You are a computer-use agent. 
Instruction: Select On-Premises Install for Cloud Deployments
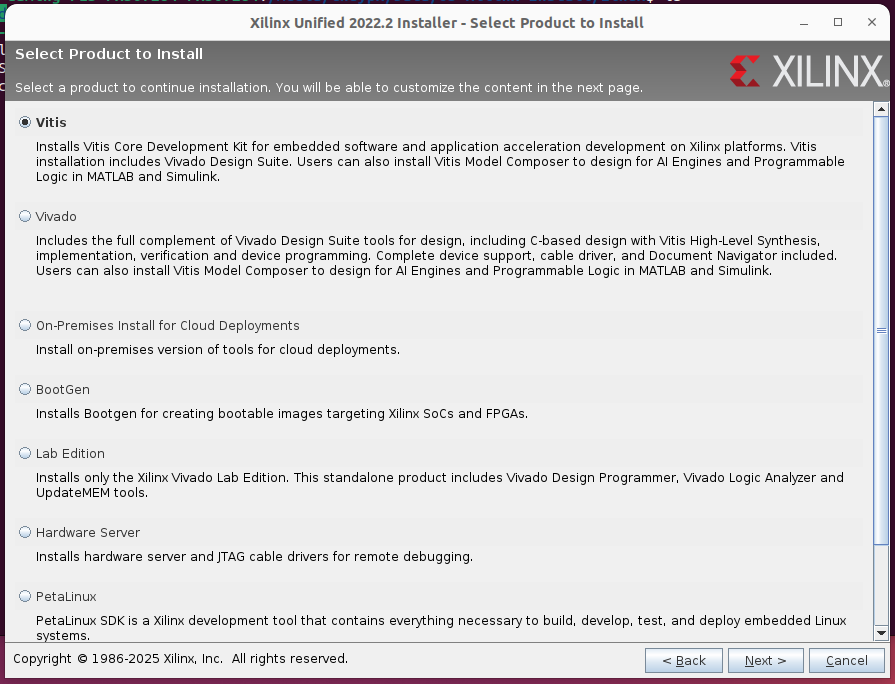click(x=25, y=325)
